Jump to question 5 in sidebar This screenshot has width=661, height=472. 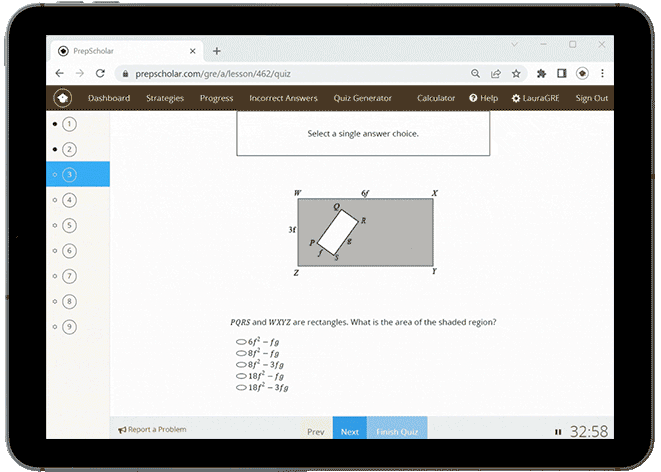[69, 225]
